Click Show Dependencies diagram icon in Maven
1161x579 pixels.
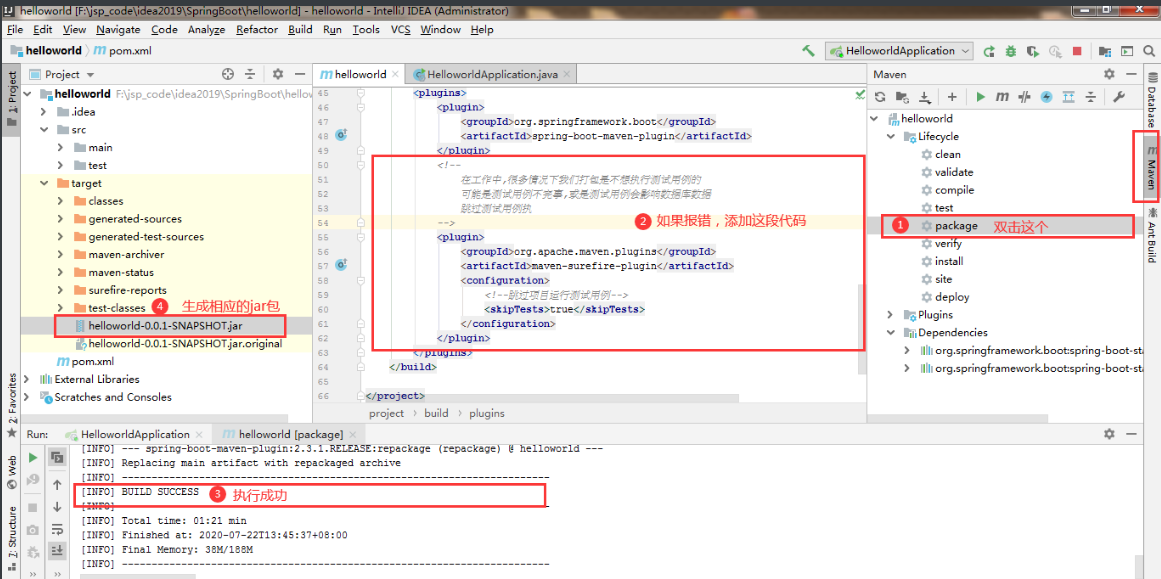click(x=1068, y=97)
